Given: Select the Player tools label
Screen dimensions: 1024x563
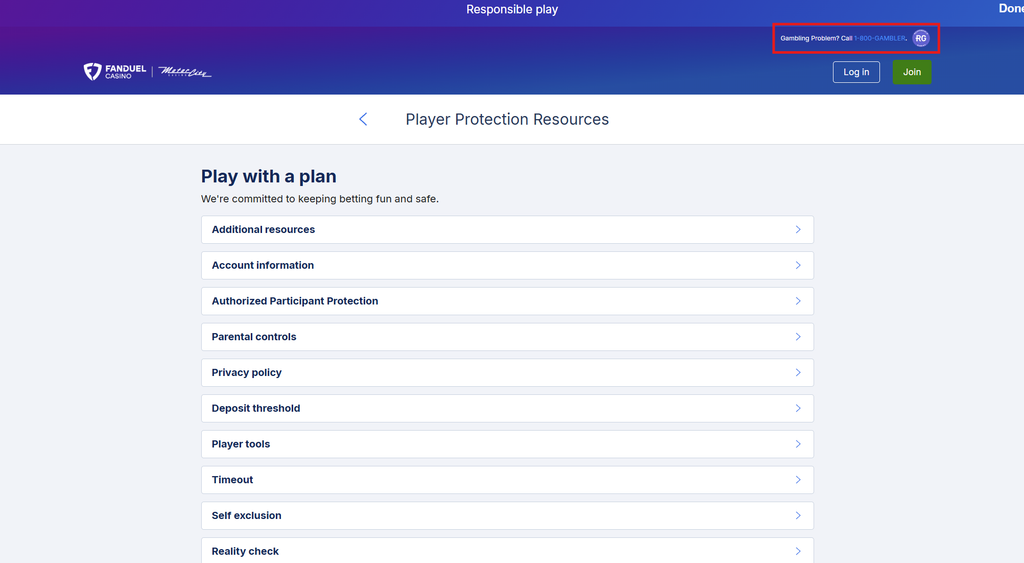Looking at the screenshot, I should point(240,444).
